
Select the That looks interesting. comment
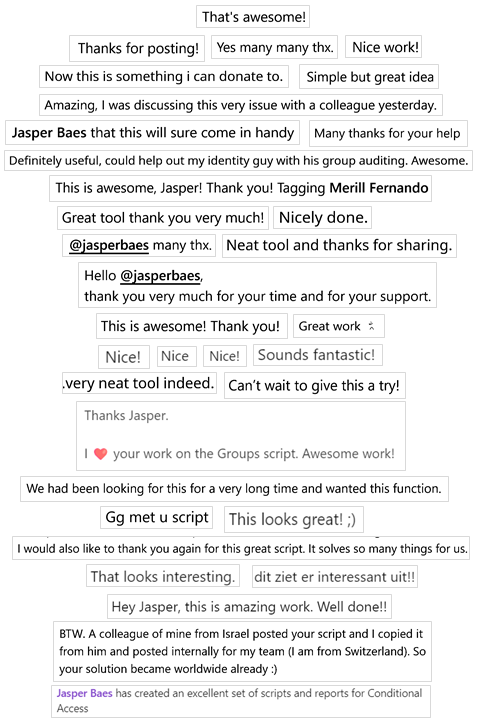163,576
